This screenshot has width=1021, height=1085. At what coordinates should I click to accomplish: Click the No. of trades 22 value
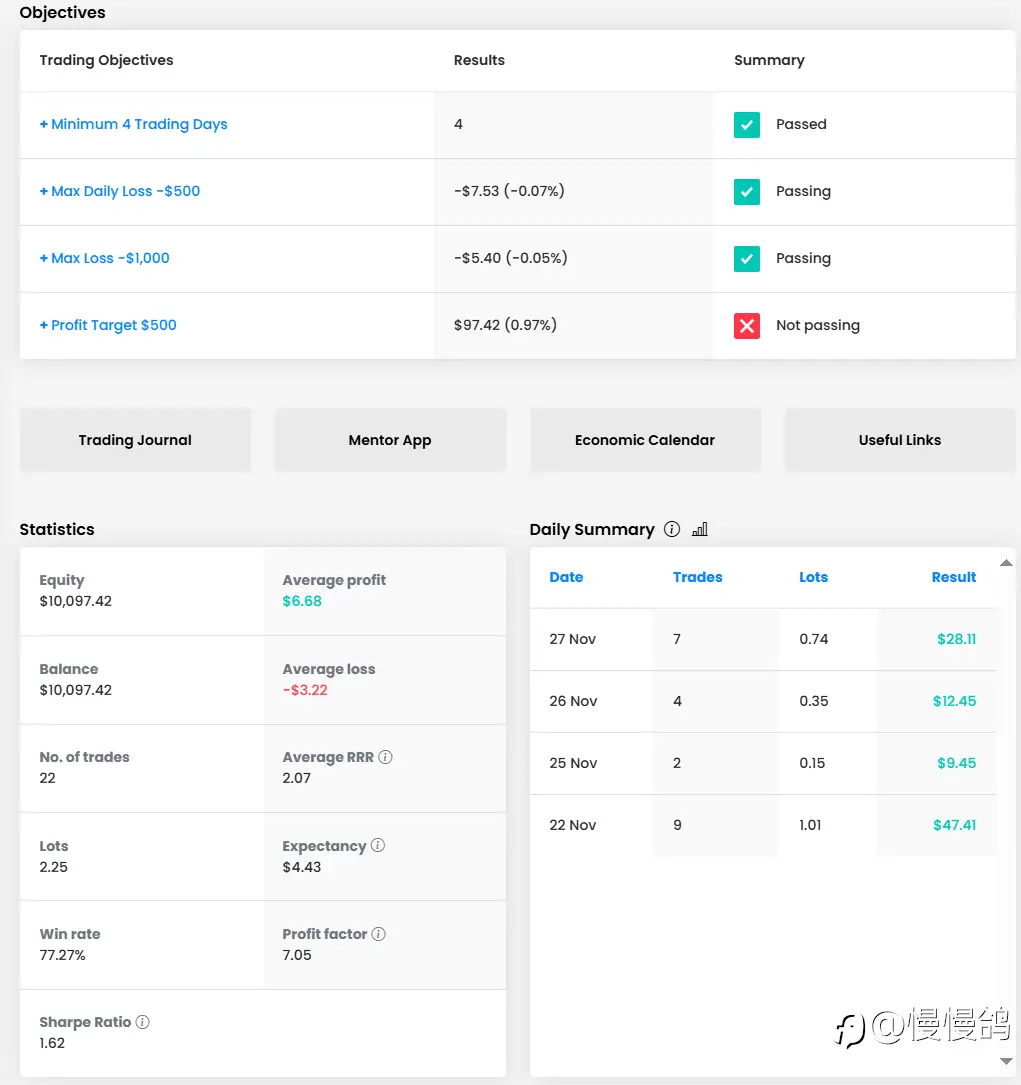47,778
